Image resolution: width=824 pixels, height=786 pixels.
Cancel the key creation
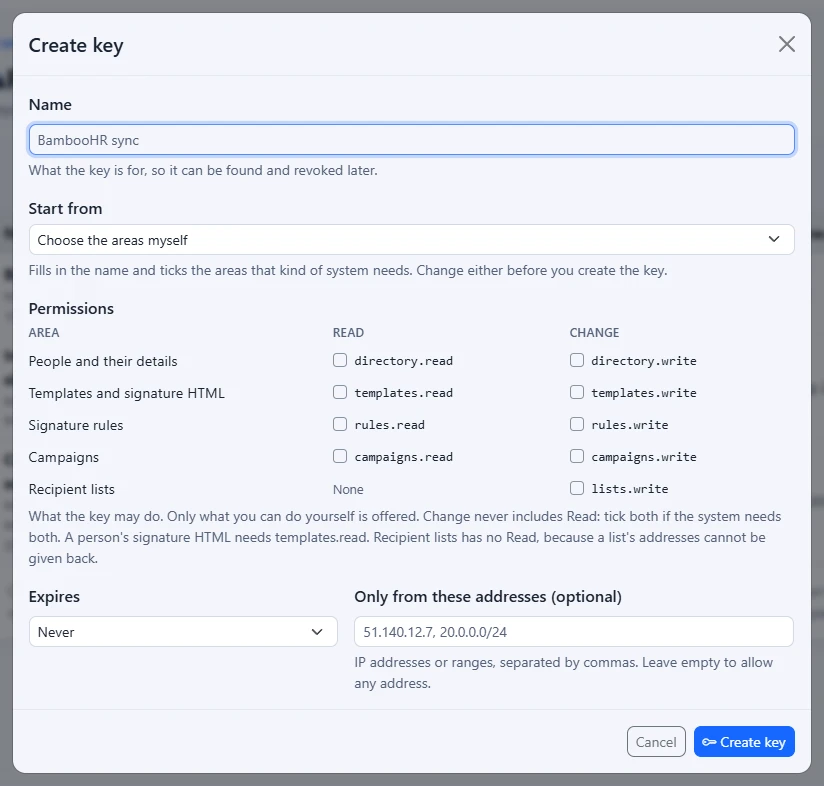tap(656, 742)
